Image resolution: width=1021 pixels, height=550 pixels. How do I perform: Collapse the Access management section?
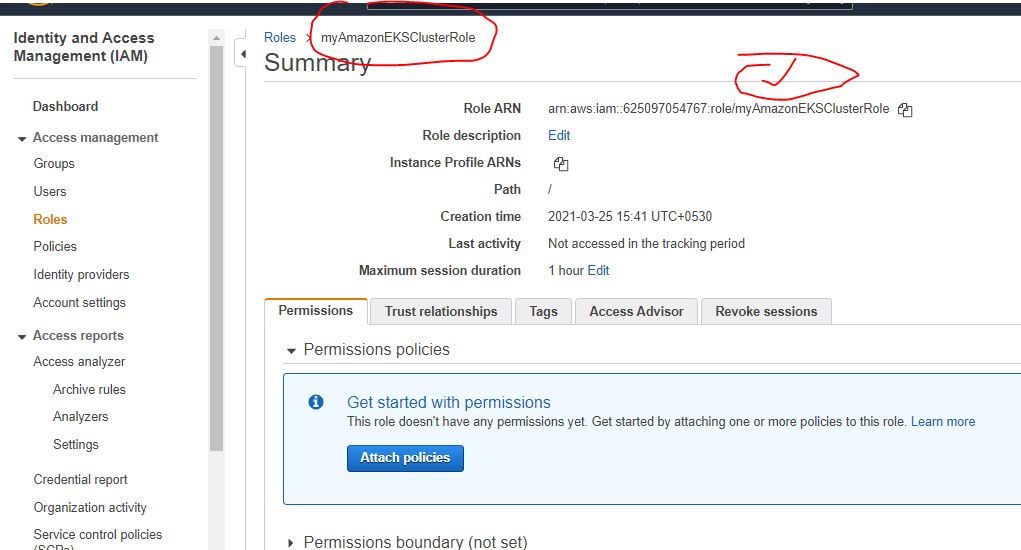[x=22, y=138]
